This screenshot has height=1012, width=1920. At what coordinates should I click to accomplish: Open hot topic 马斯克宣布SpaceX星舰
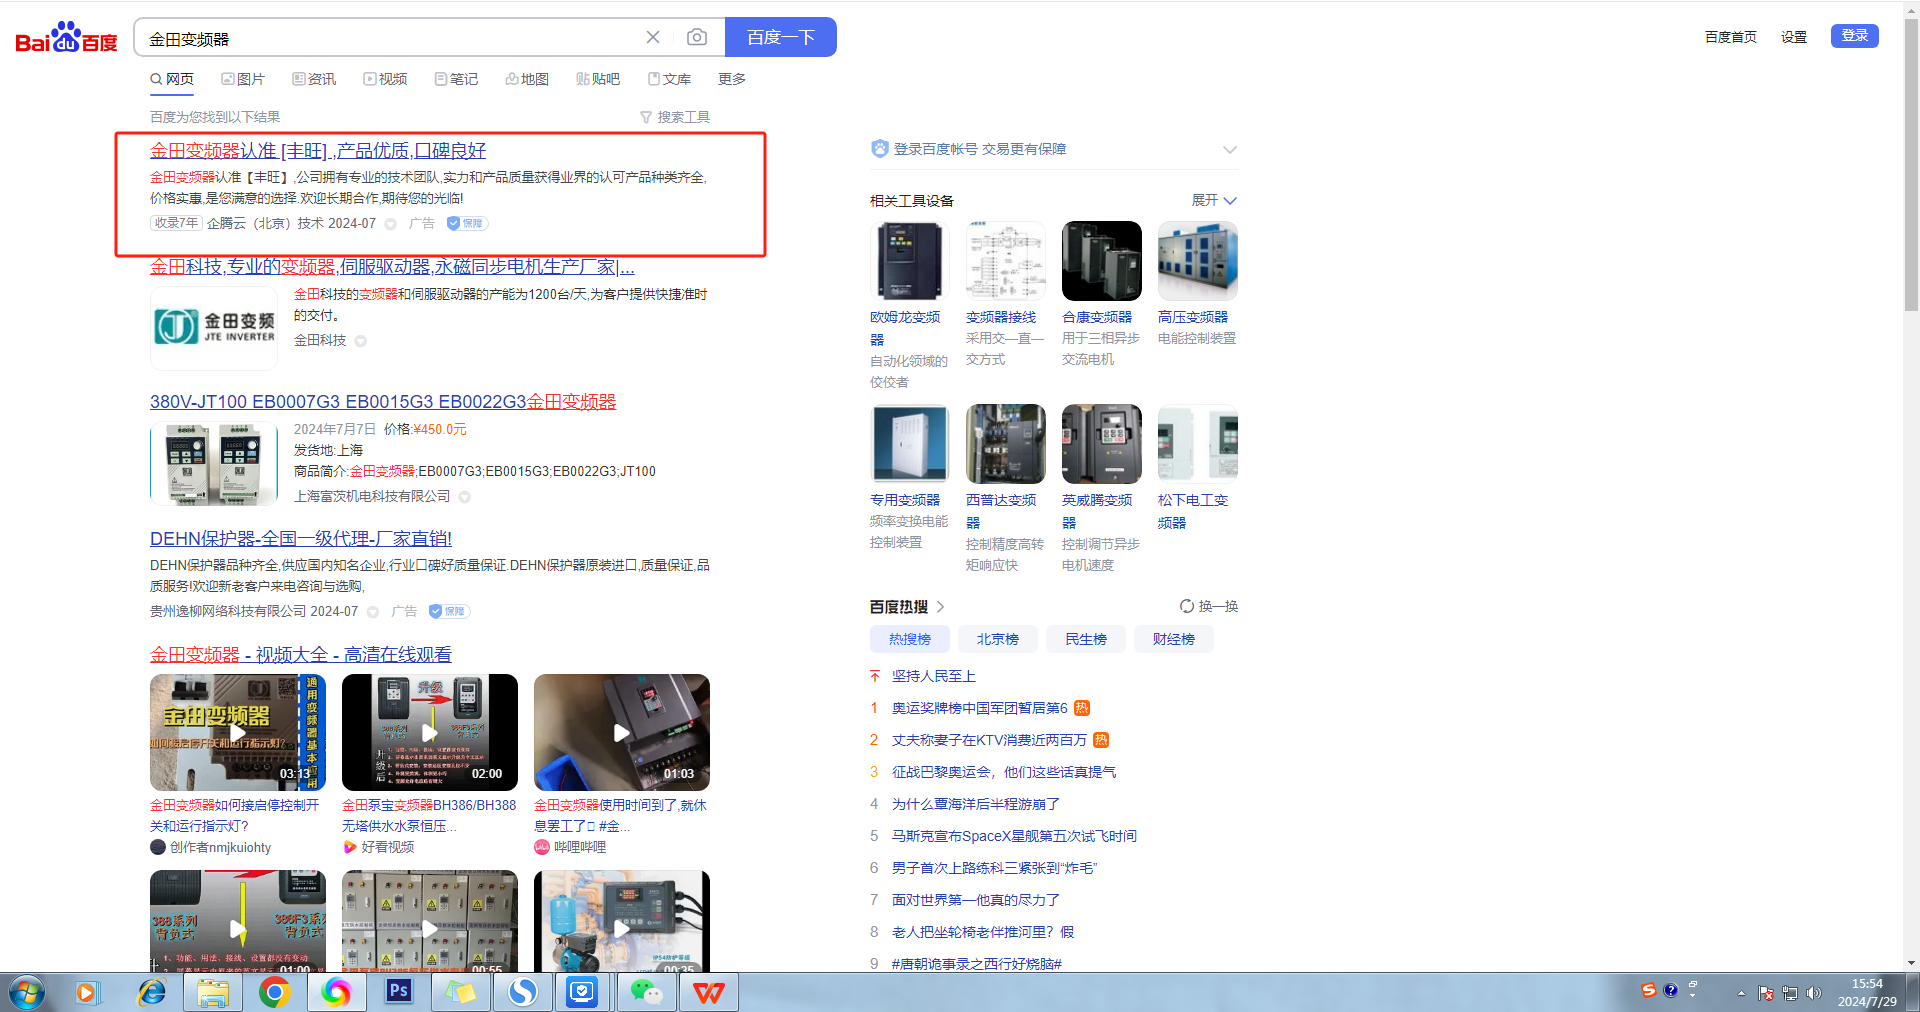click(x=1014, y=836)
